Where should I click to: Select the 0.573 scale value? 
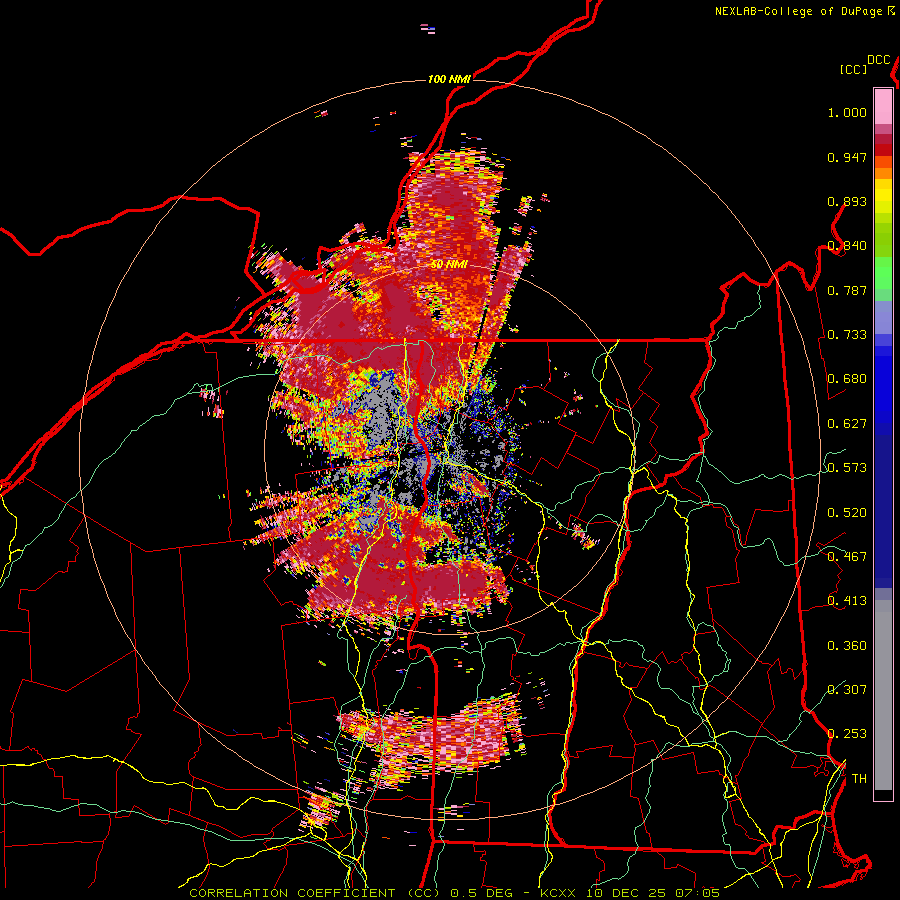point(847,468)
